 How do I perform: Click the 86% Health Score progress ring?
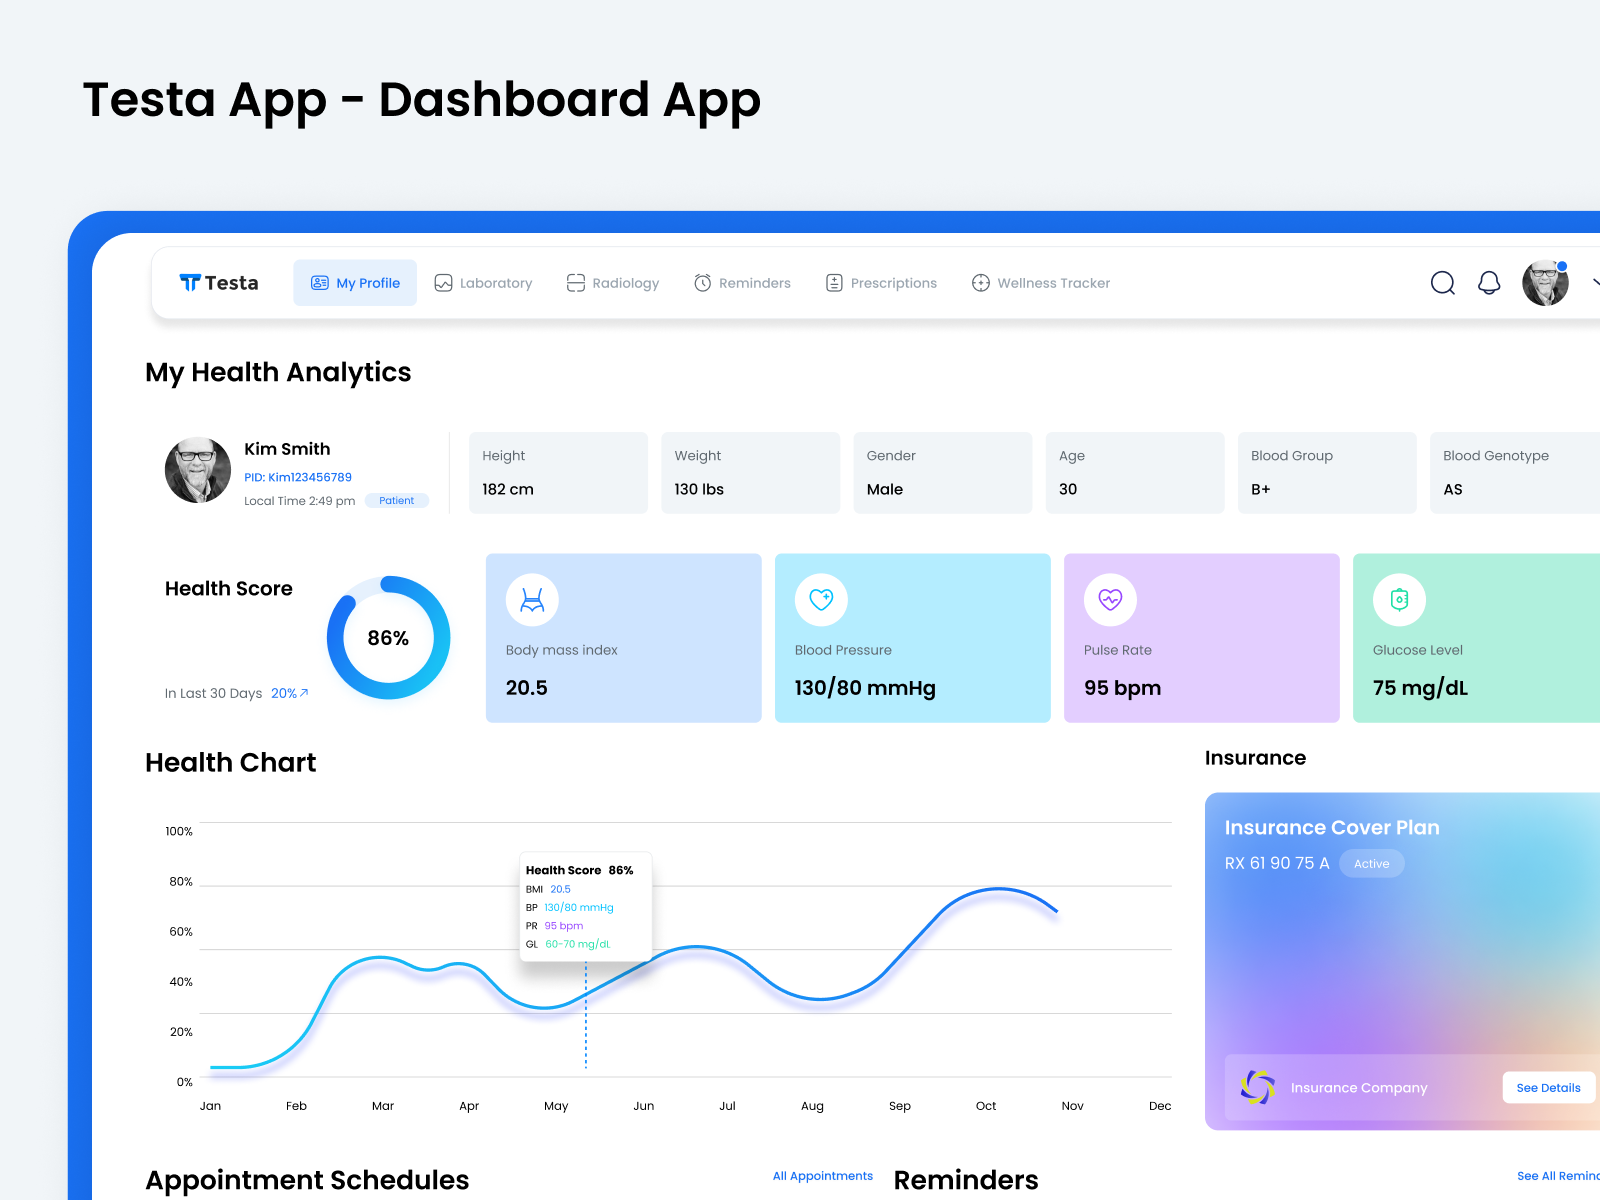[388, 638]
